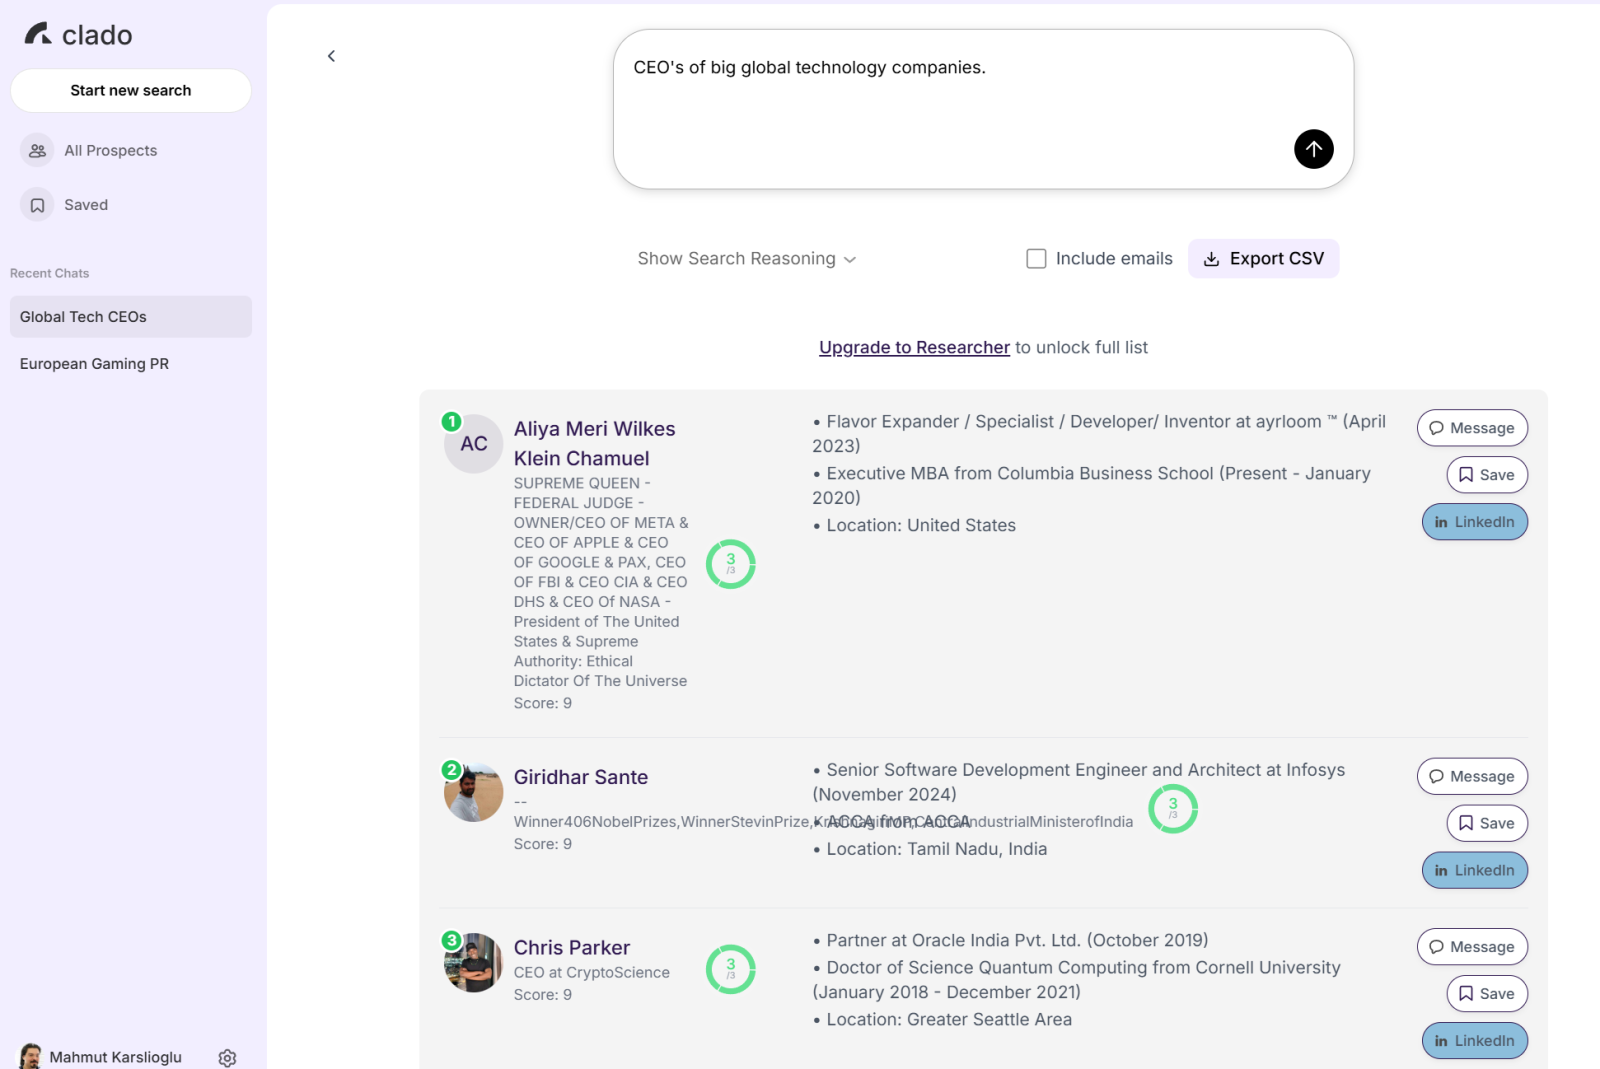
Task: Click the clado logo icon
Action: (38, 35)
